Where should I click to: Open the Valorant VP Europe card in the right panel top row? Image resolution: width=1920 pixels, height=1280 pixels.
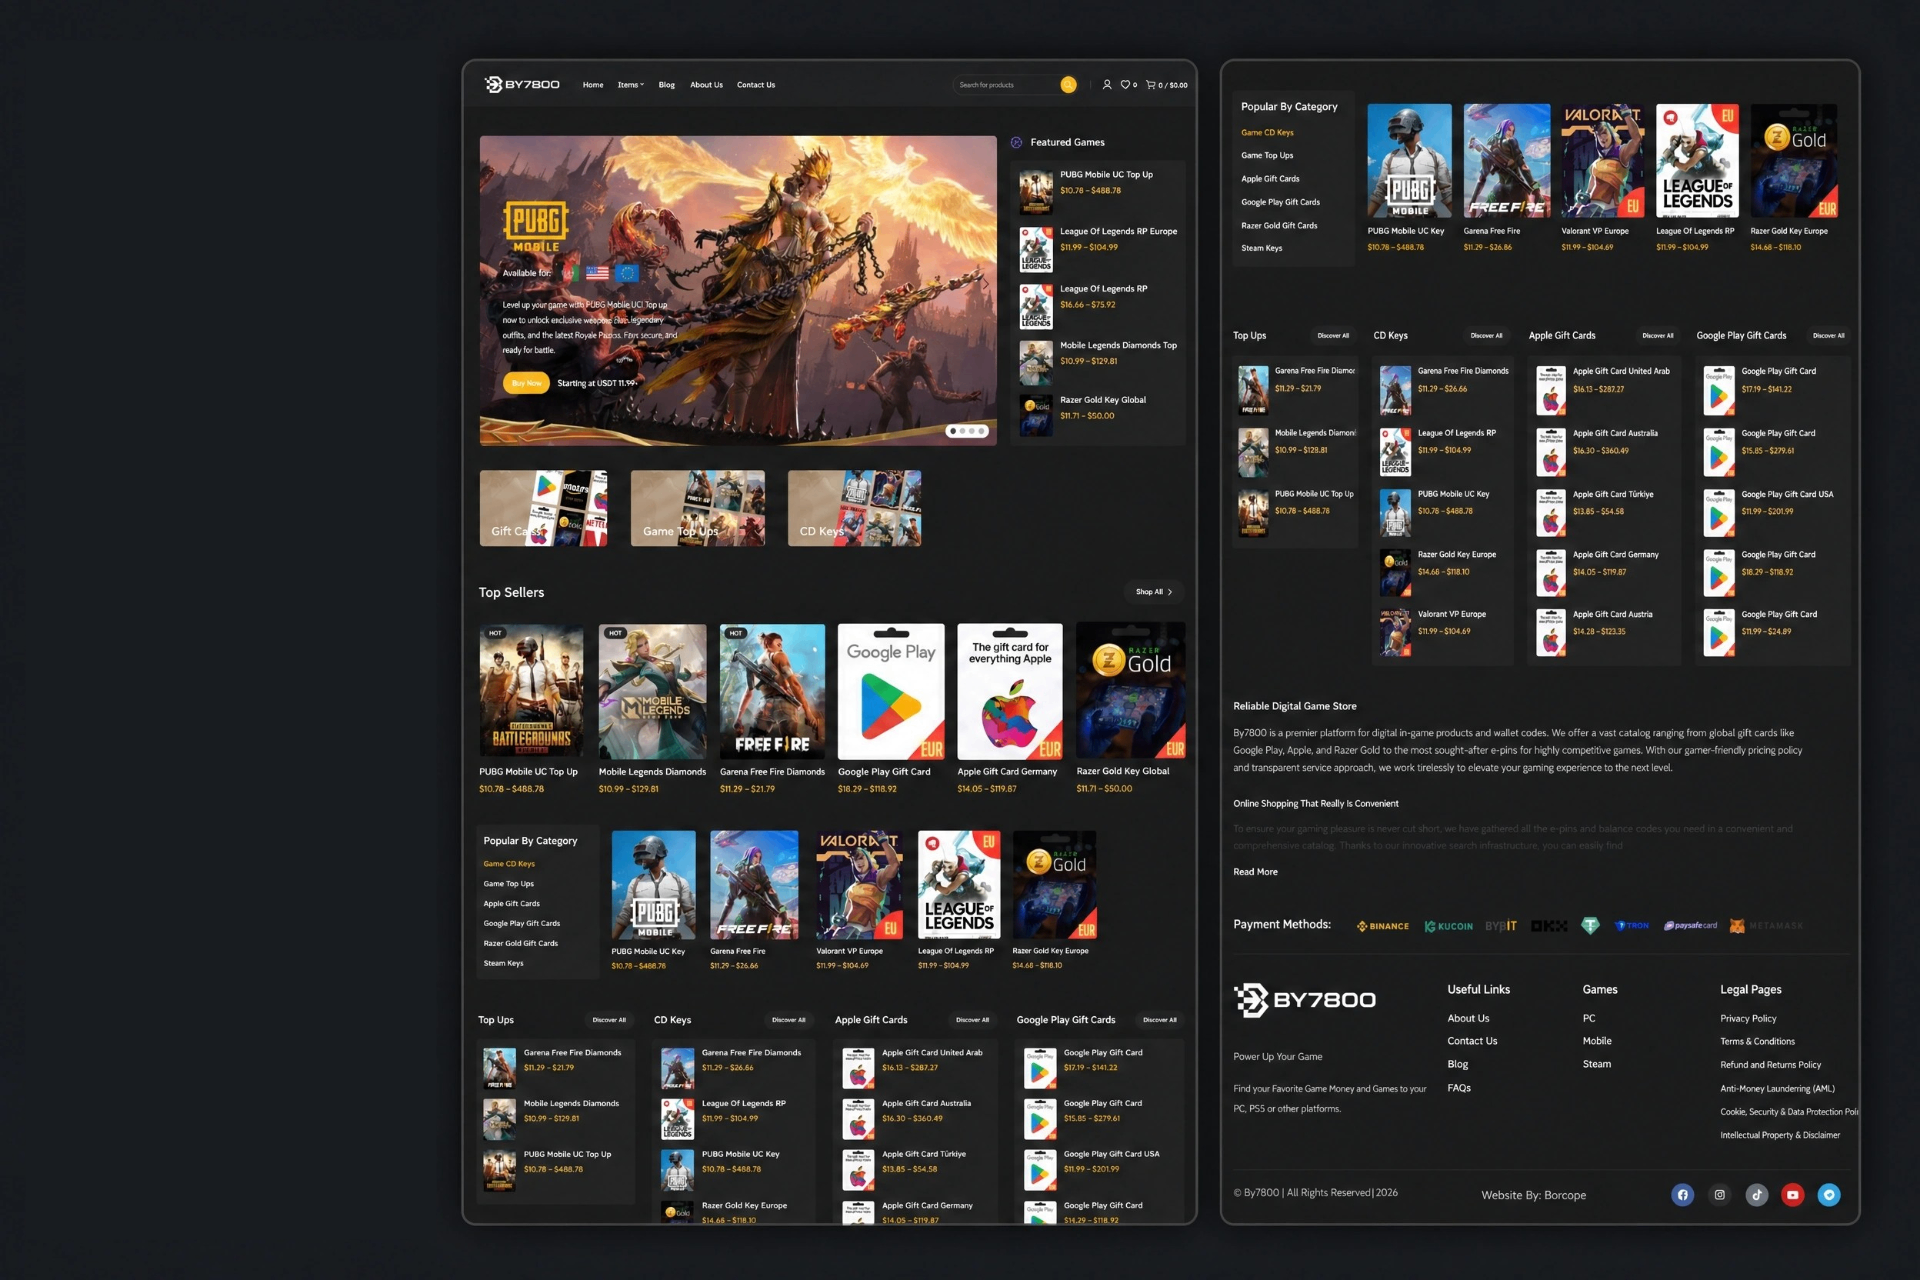coord(1602,178)
